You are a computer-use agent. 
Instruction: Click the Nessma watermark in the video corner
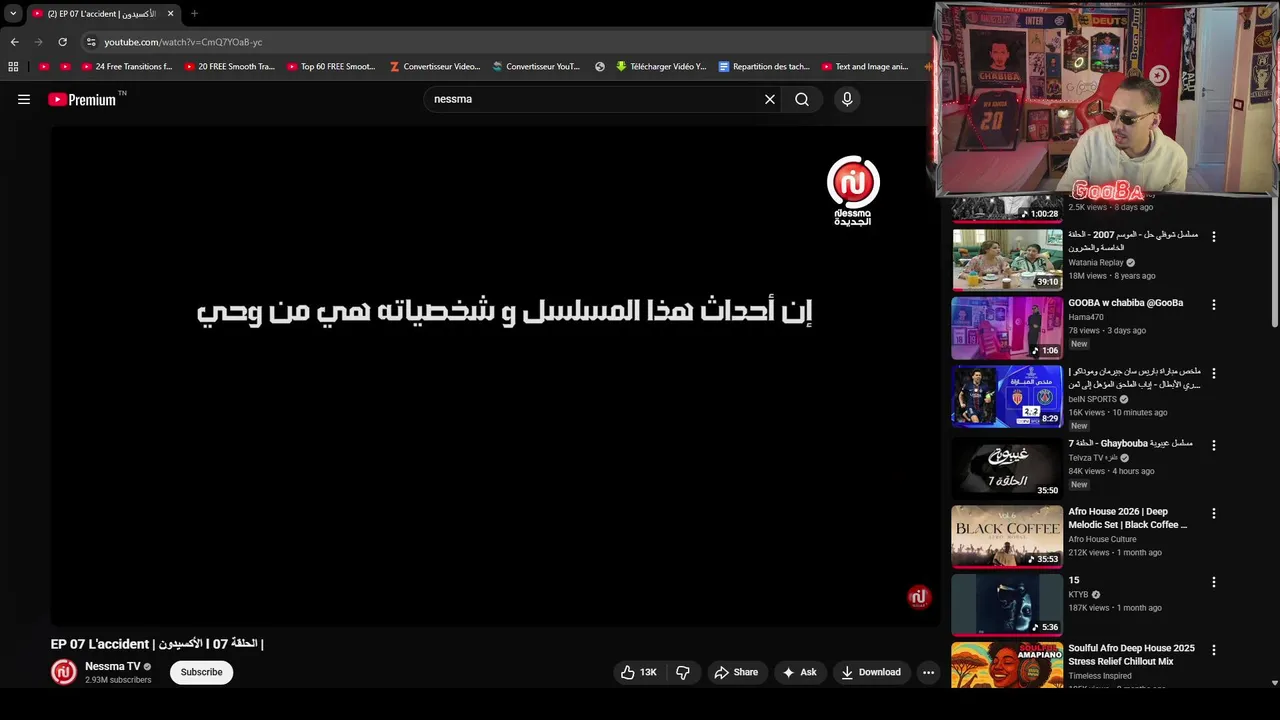pos(919,597)
